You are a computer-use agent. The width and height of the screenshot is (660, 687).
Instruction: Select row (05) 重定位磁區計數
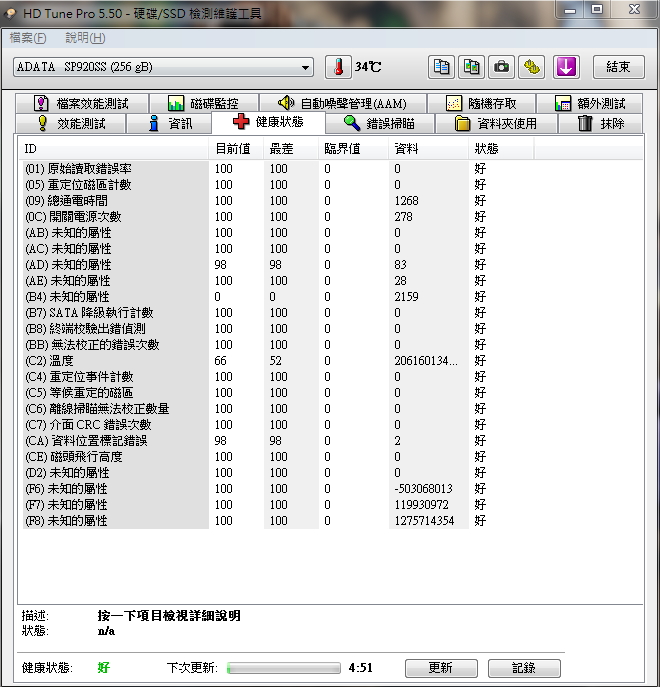pyautogui.click(x=279, y=184)
